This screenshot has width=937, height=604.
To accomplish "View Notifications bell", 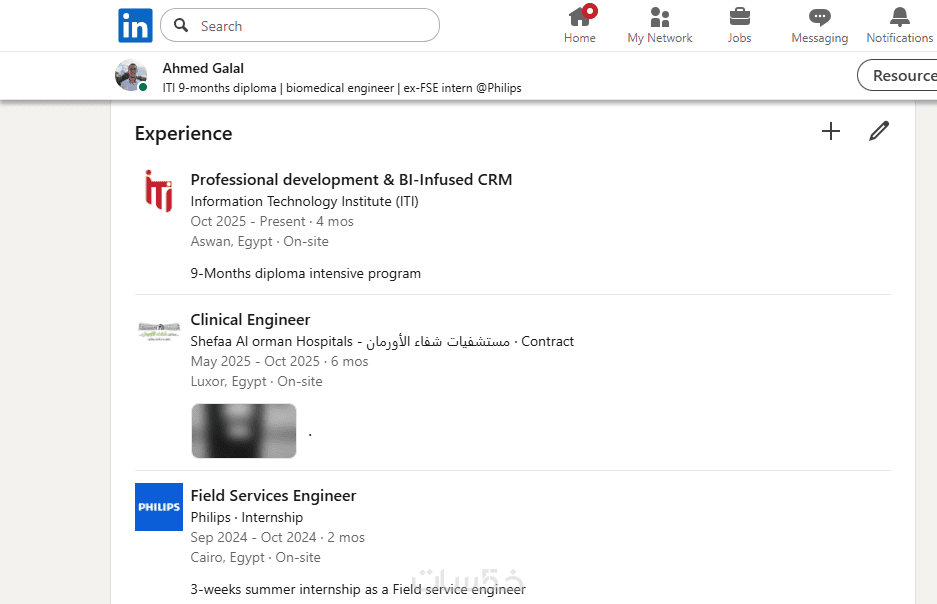I will pos(899,25).
